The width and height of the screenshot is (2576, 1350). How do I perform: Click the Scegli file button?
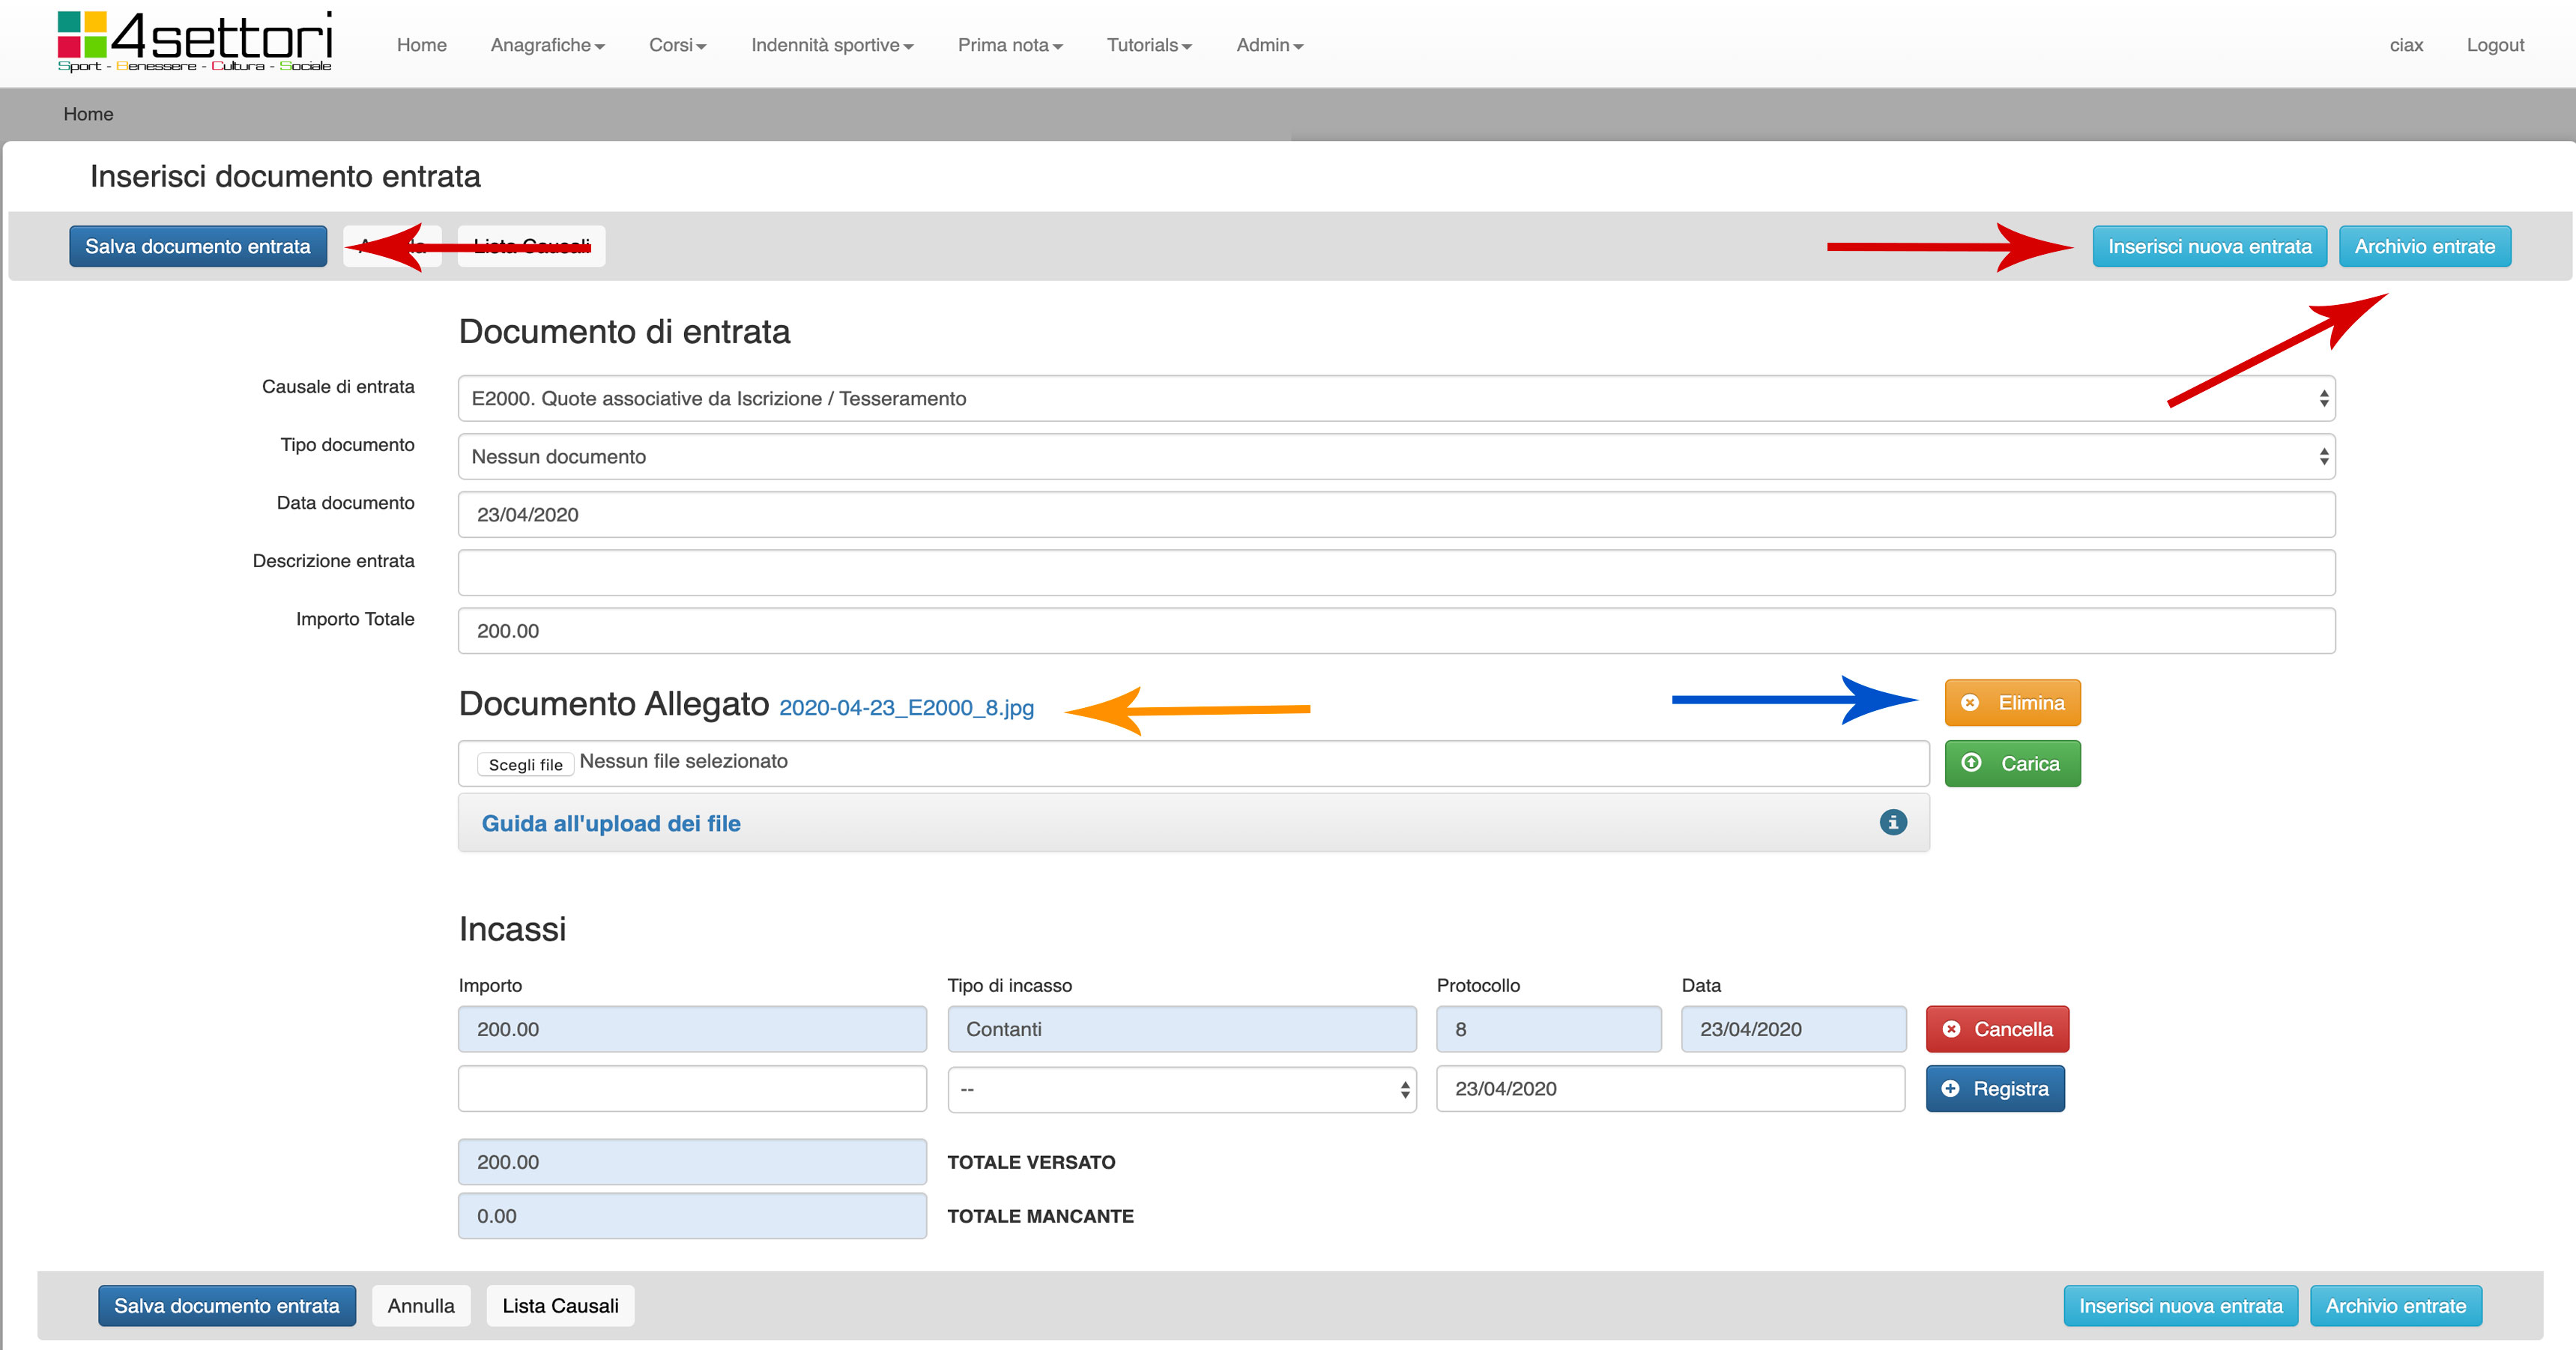525,765
